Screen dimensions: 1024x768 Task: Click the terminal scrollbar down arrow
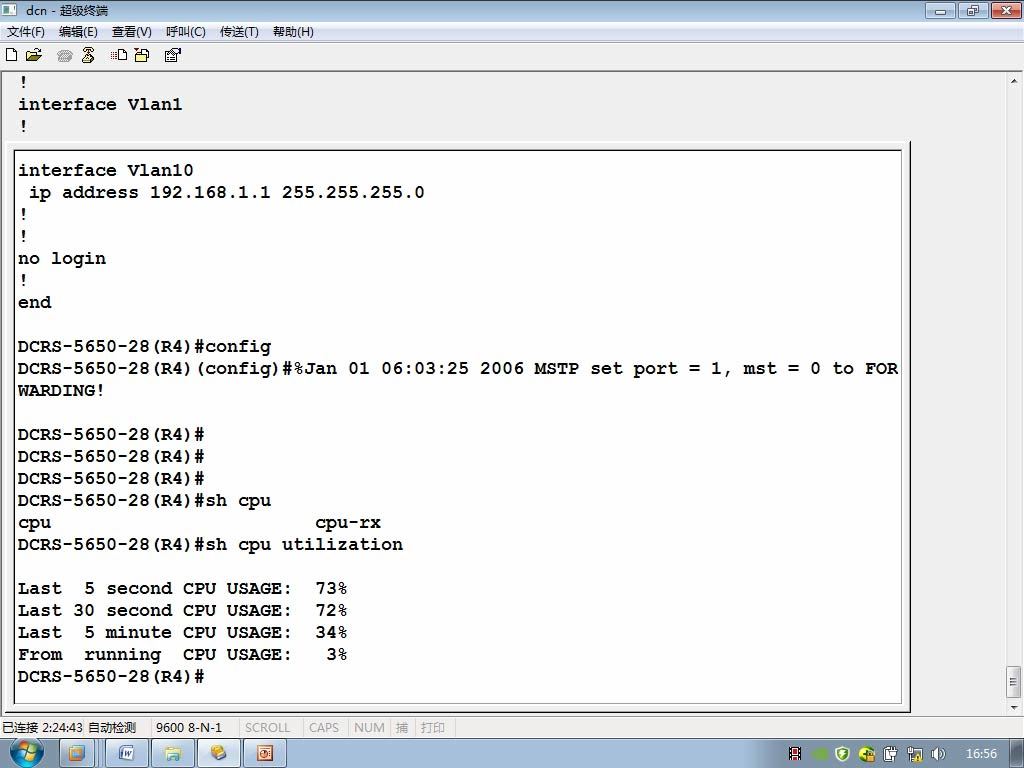coord(1014,707)
